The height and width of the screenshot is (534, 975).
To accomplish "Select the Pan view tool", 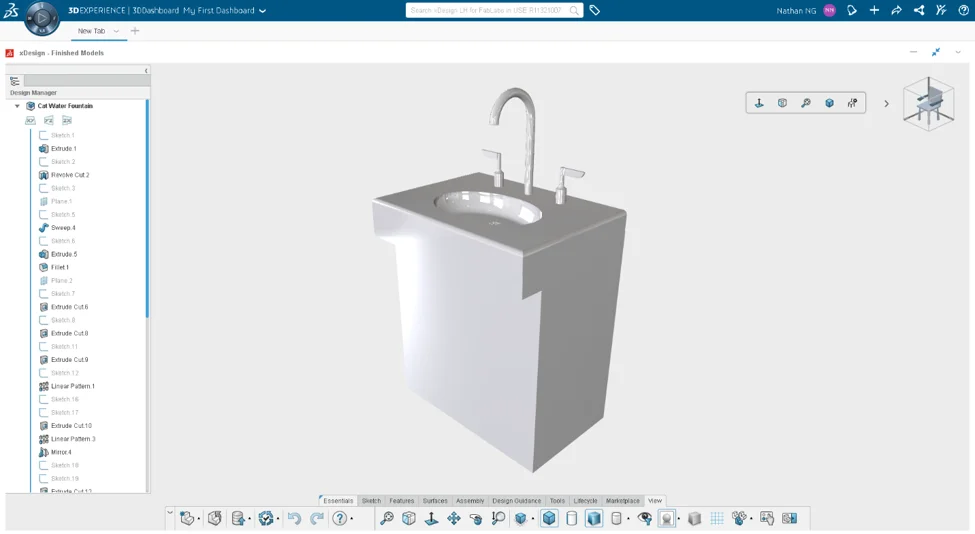I will (x=453, y=518).
